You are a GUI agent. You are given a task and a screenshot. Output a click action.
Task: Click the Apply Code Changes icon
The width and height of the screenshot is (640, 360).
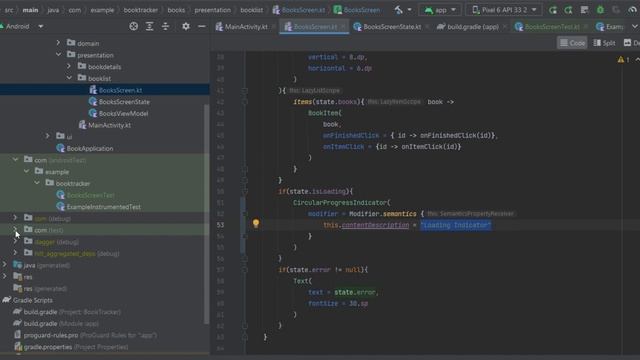[x=568, y=10]
